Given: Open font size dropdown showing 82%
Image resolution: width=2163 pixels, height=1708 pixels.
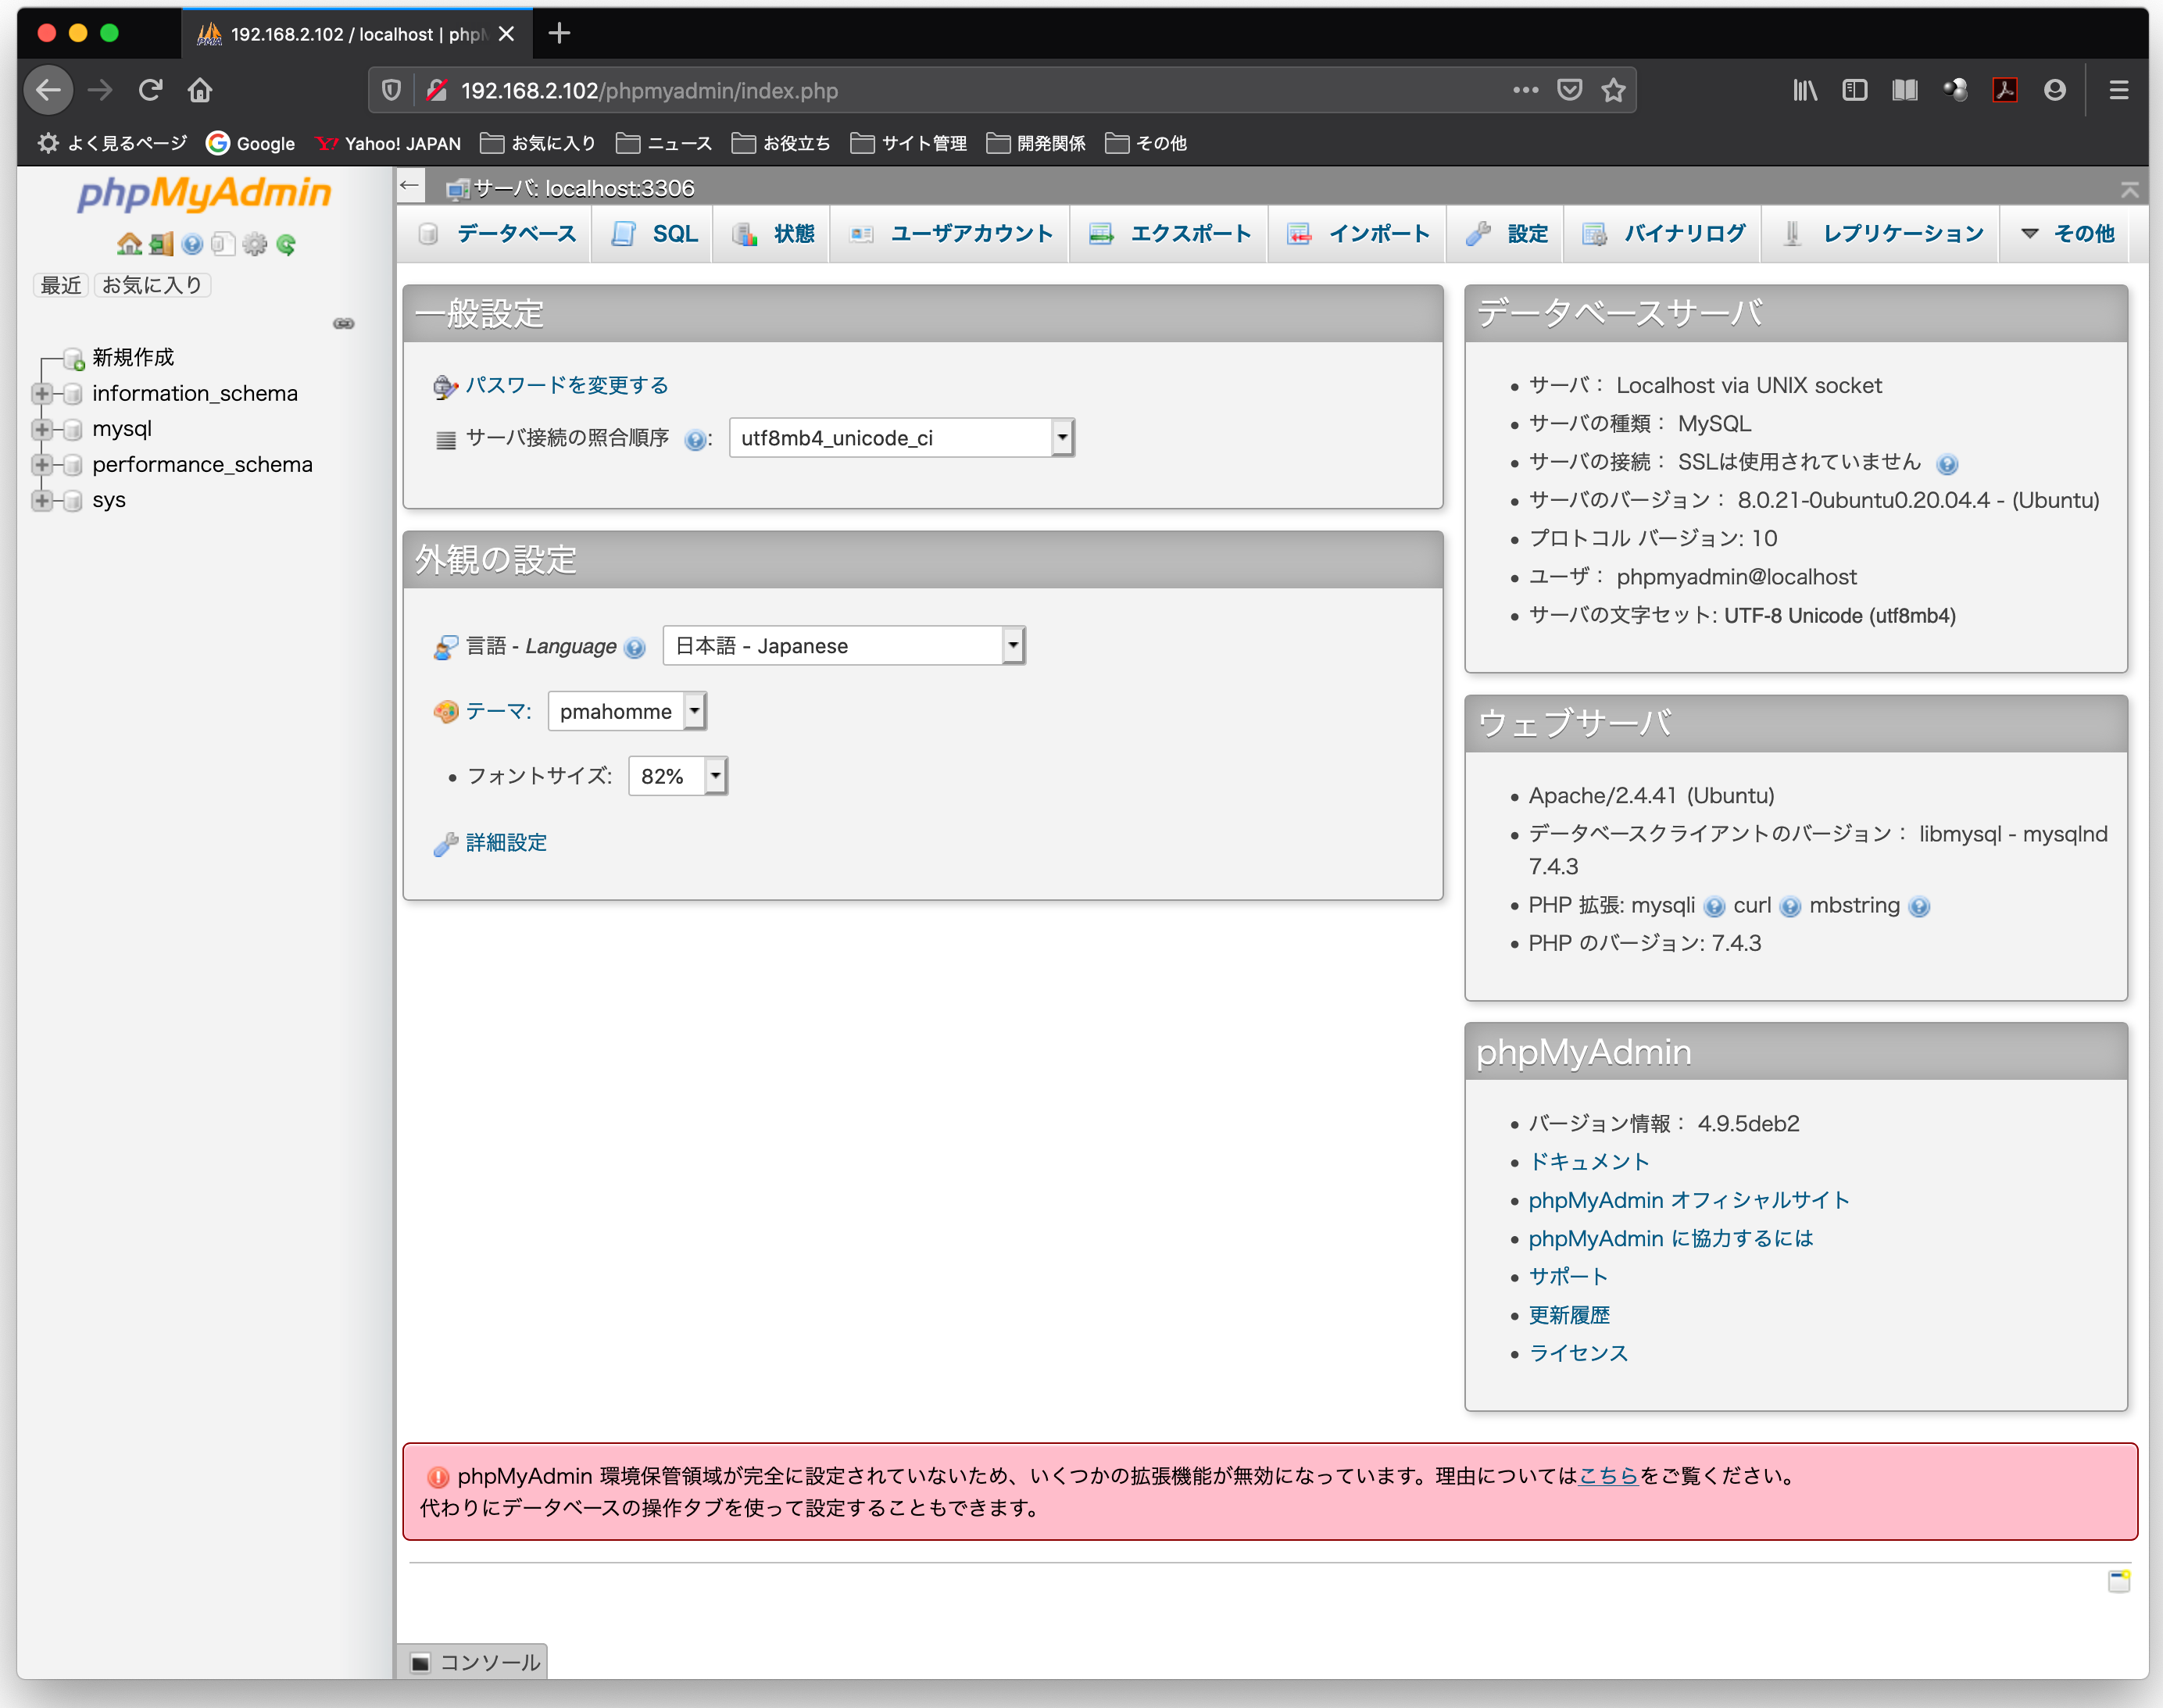Looking at the screenshot, I should pyautogui.click(x=678, y=776).
